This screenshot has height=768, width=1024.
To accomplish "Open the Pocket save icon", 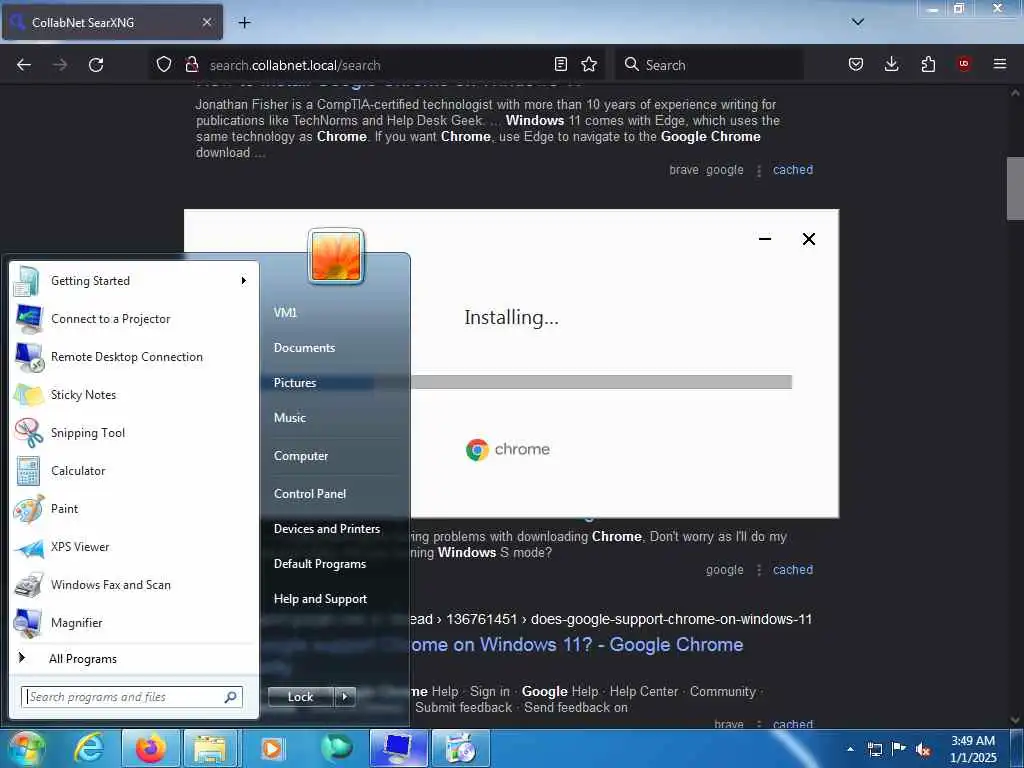I will pyautogui.click(x=856, y=64).
